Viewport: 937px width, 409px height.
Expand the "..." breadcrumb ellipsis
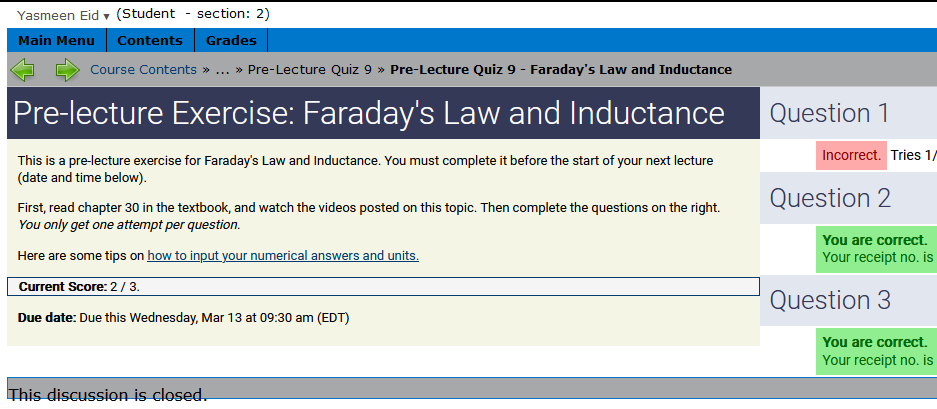[223, 70]
